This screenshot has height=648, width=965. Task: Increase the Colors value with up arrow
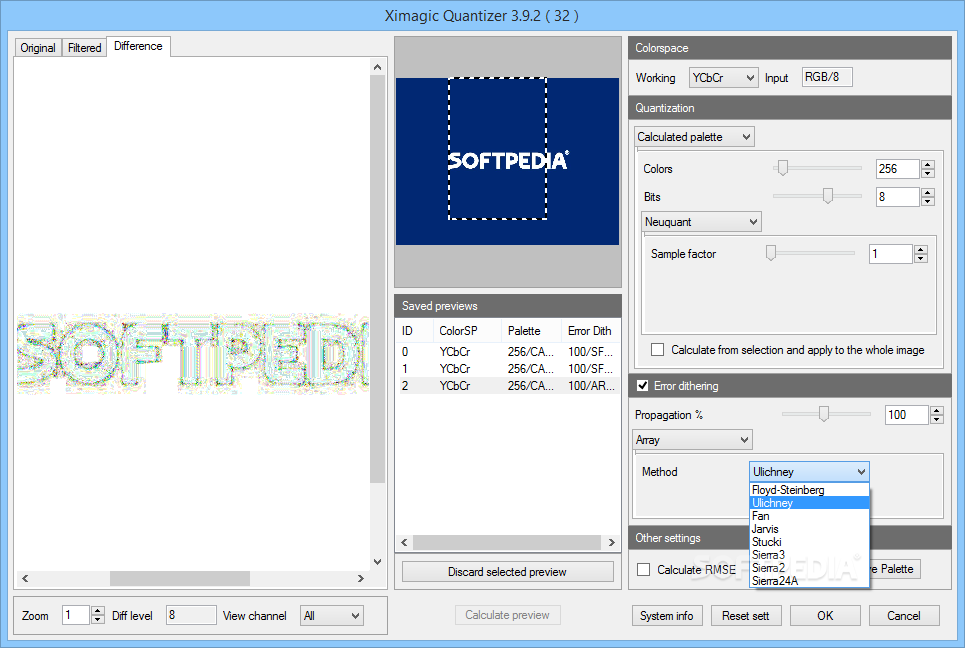coord(928,164)
